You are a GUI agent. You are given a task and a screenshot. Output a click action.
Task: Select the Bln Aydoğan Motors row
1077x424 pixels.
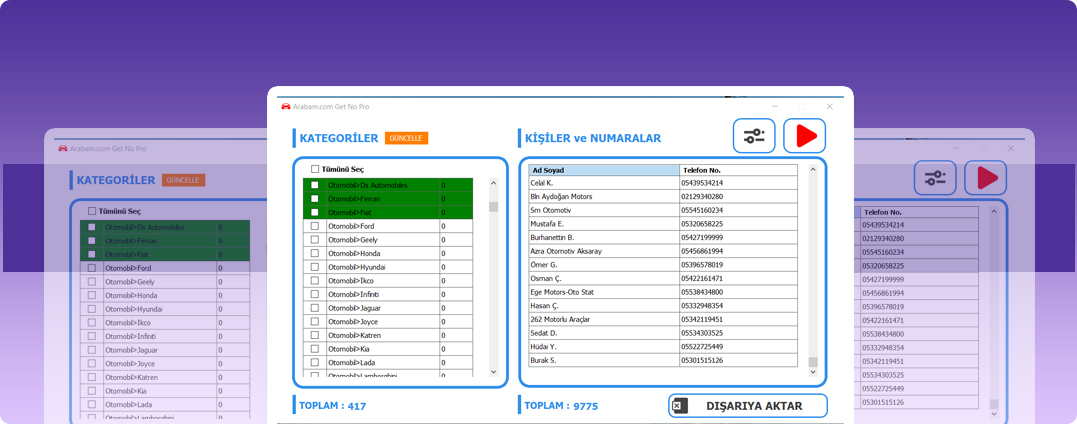663,197
